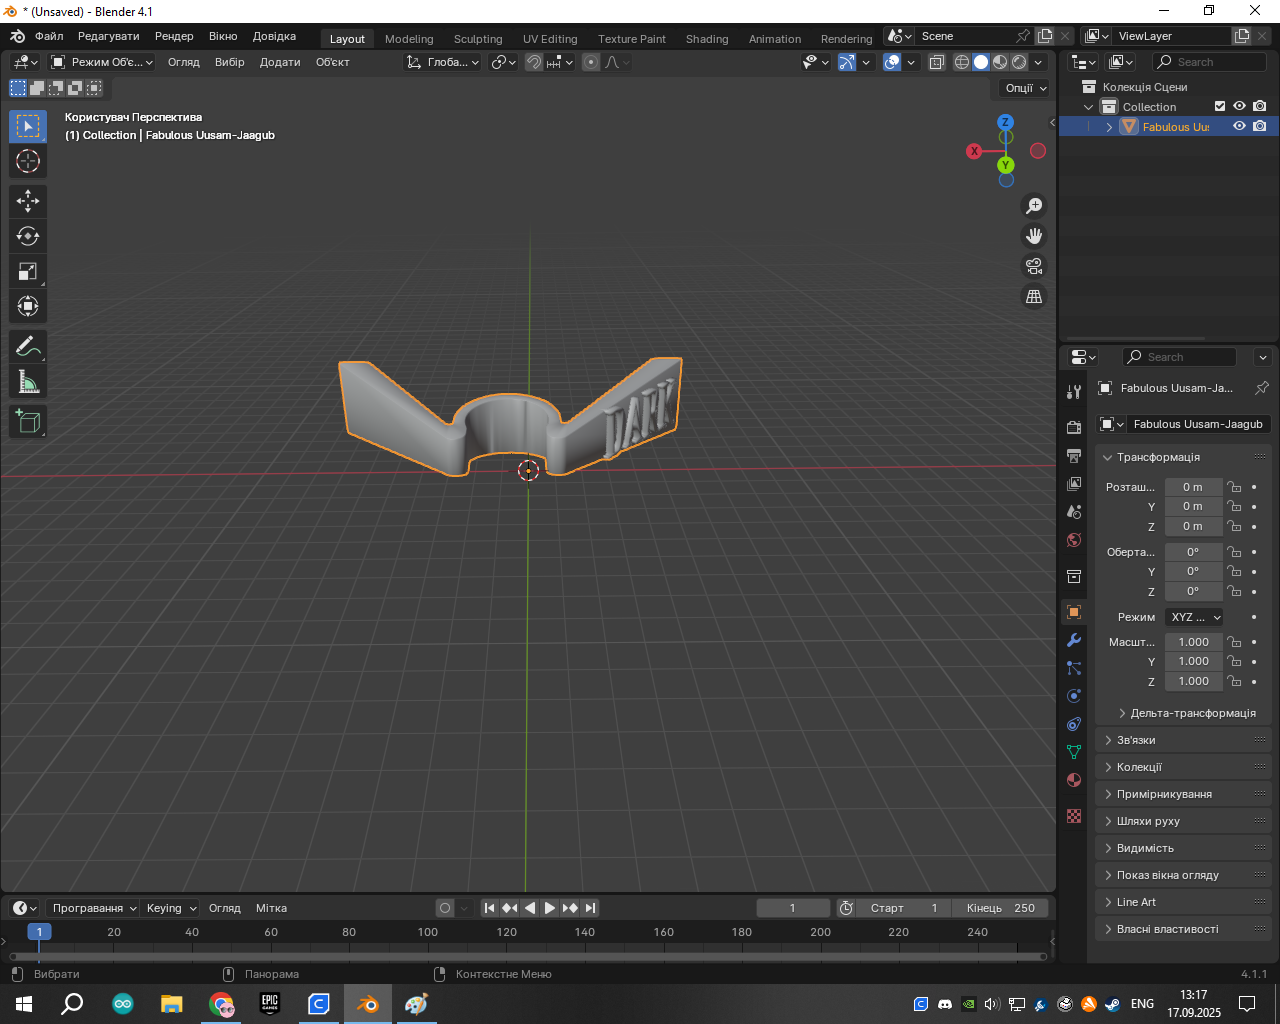Click the Location X value slider field
The height and width of the screenshot is (1024, 1280).
pos(1194,487)
